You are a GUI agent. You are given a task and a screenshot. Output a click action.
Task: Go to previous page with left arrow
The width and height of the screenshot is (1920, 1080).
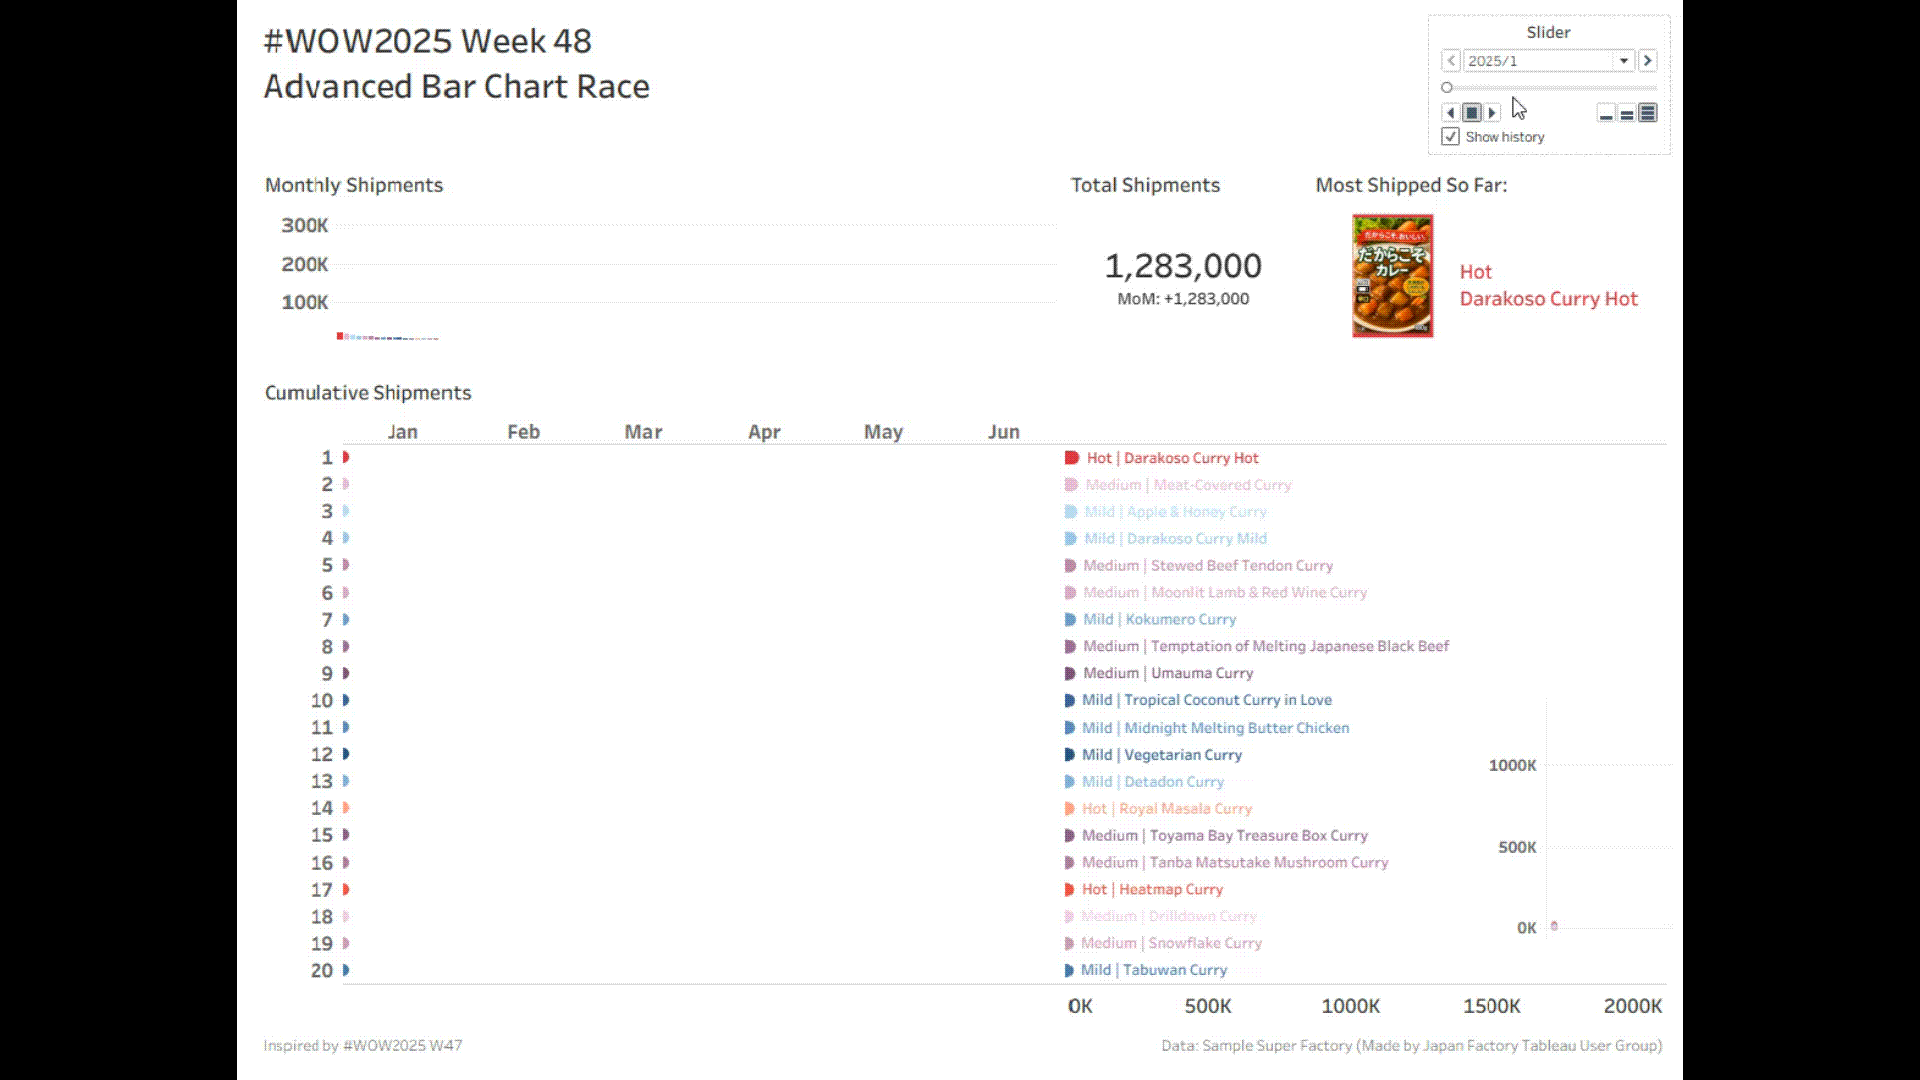click(x=1451, y=61)
